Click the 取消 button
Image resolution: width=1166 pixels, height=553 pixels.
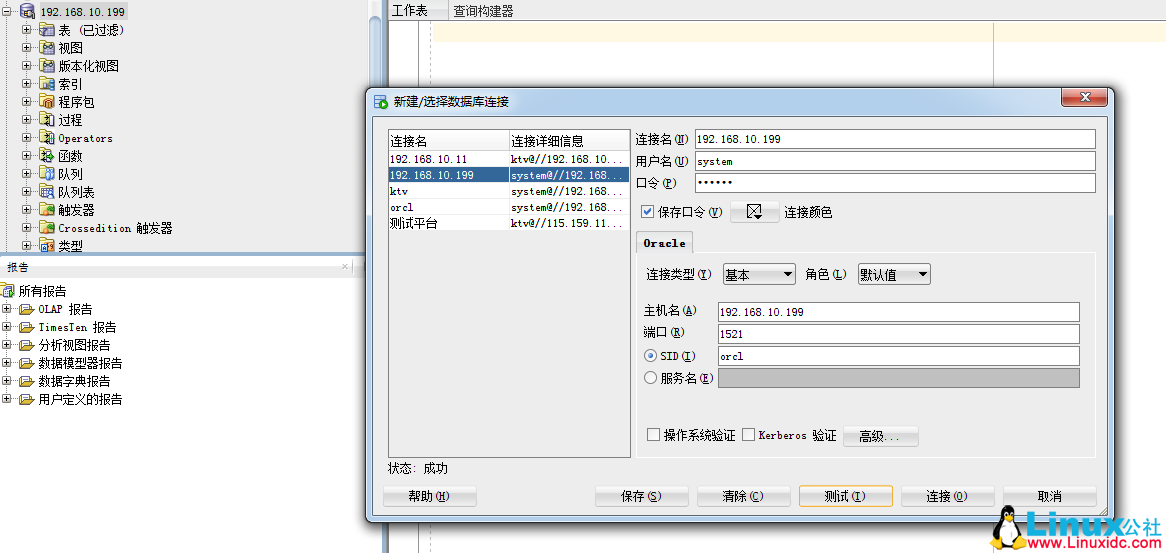click(1049, 497)
